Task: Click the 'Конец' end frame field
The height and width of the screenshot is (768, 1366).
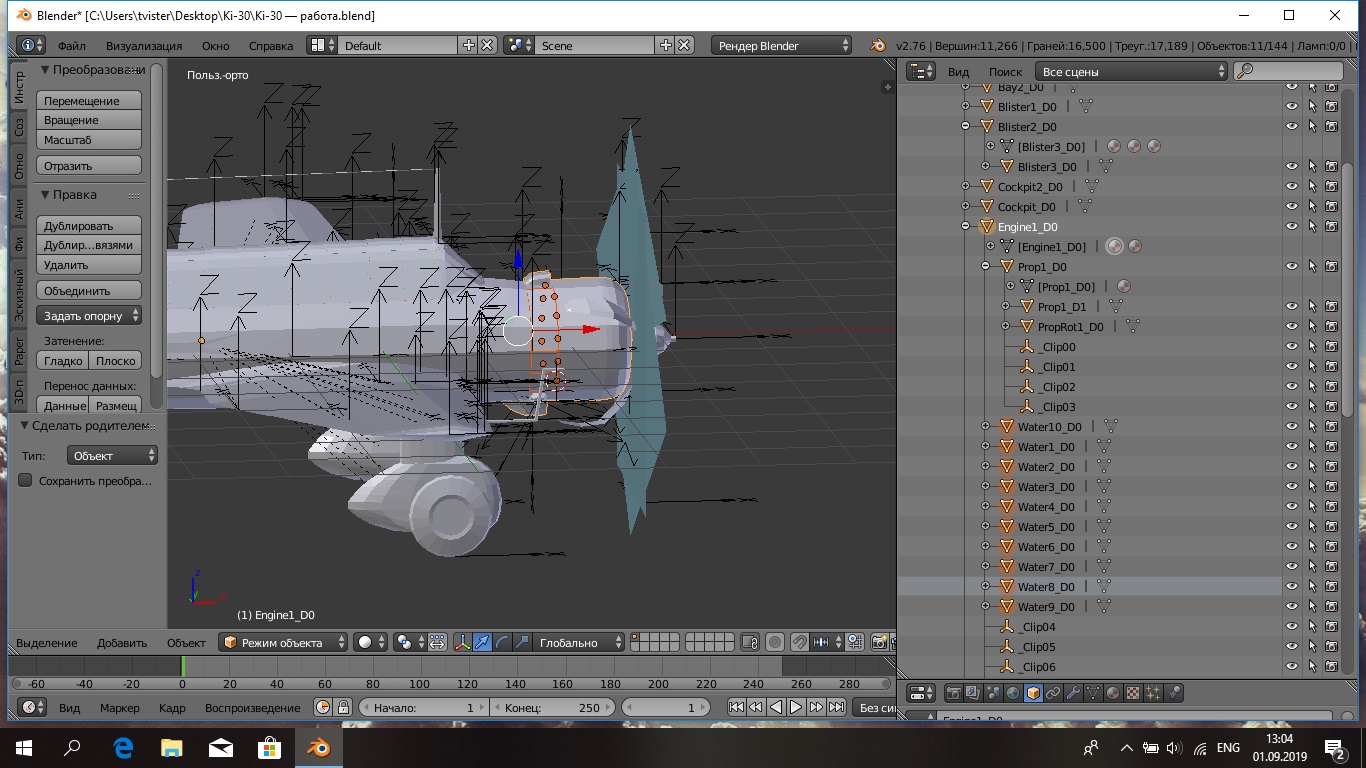Action: tap(552, 707)
